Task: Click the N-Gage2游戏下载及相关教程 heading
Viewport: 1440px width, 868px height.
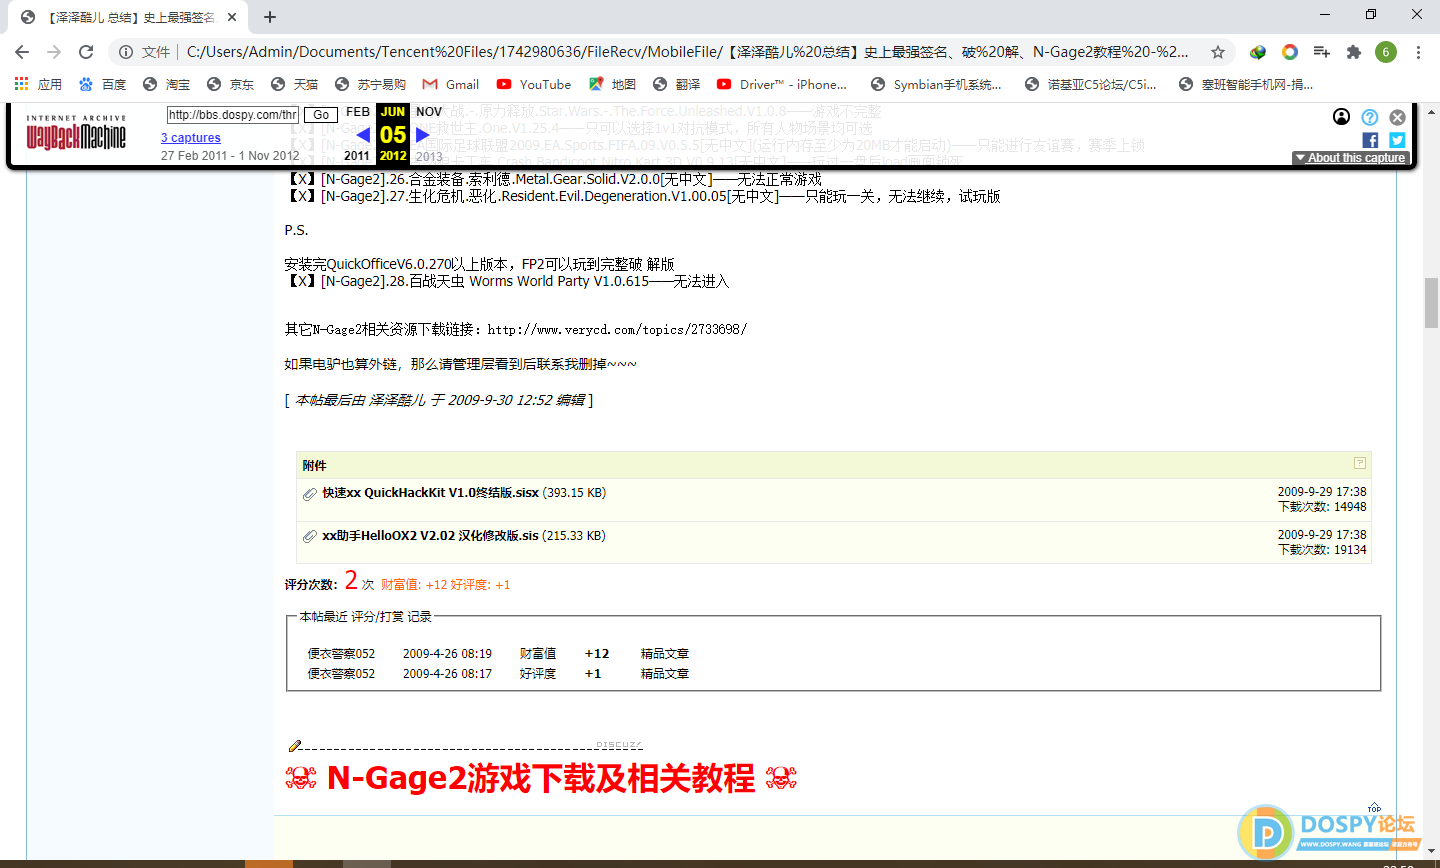Action: coord(541,778)
